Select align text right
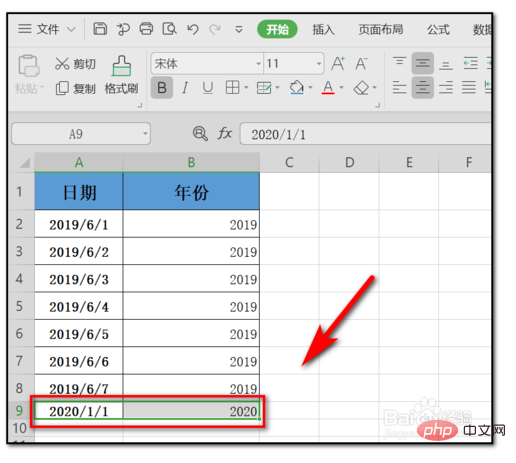516x463 pixels. (445, 88)
